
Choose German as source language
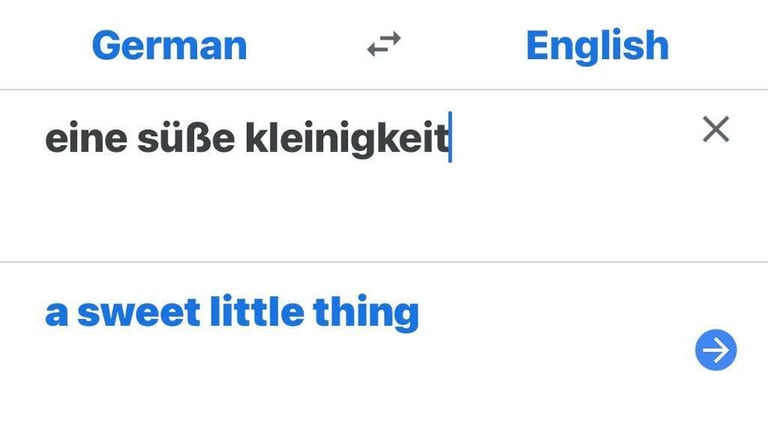click(169, 46)
